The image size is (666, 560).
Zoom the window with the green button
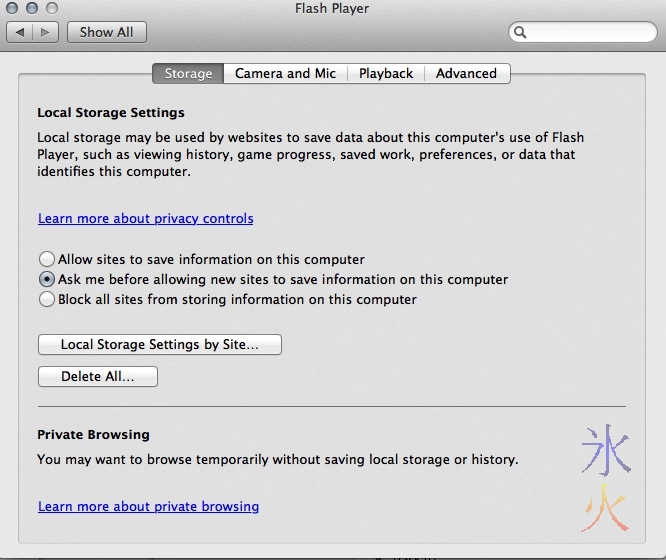[x=51, y=9]
